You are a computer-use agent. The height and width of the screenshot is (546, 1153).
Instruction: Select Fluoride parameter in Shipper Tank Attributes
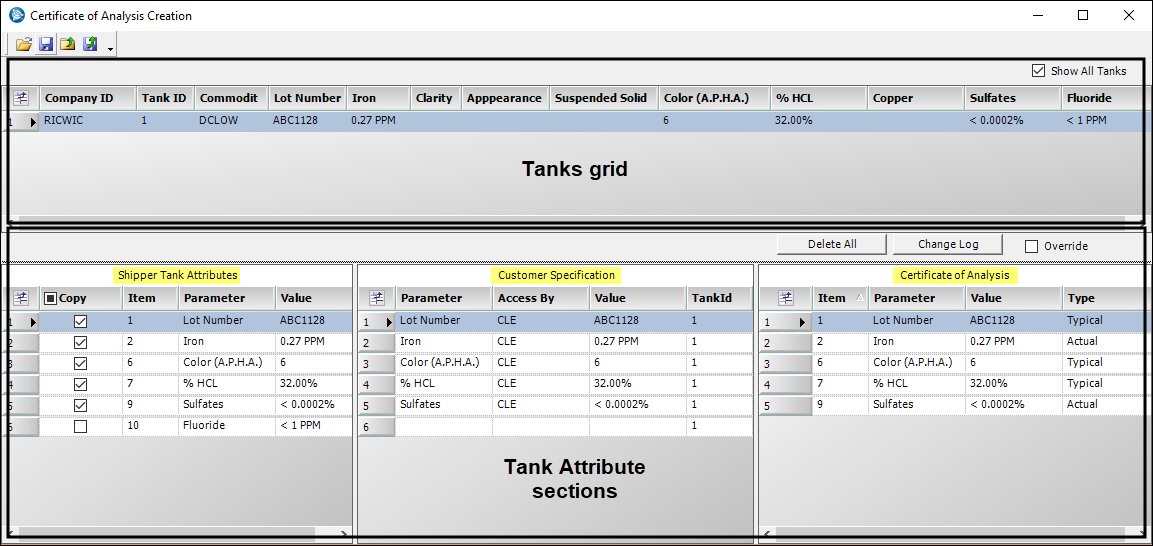click(226, 425)
